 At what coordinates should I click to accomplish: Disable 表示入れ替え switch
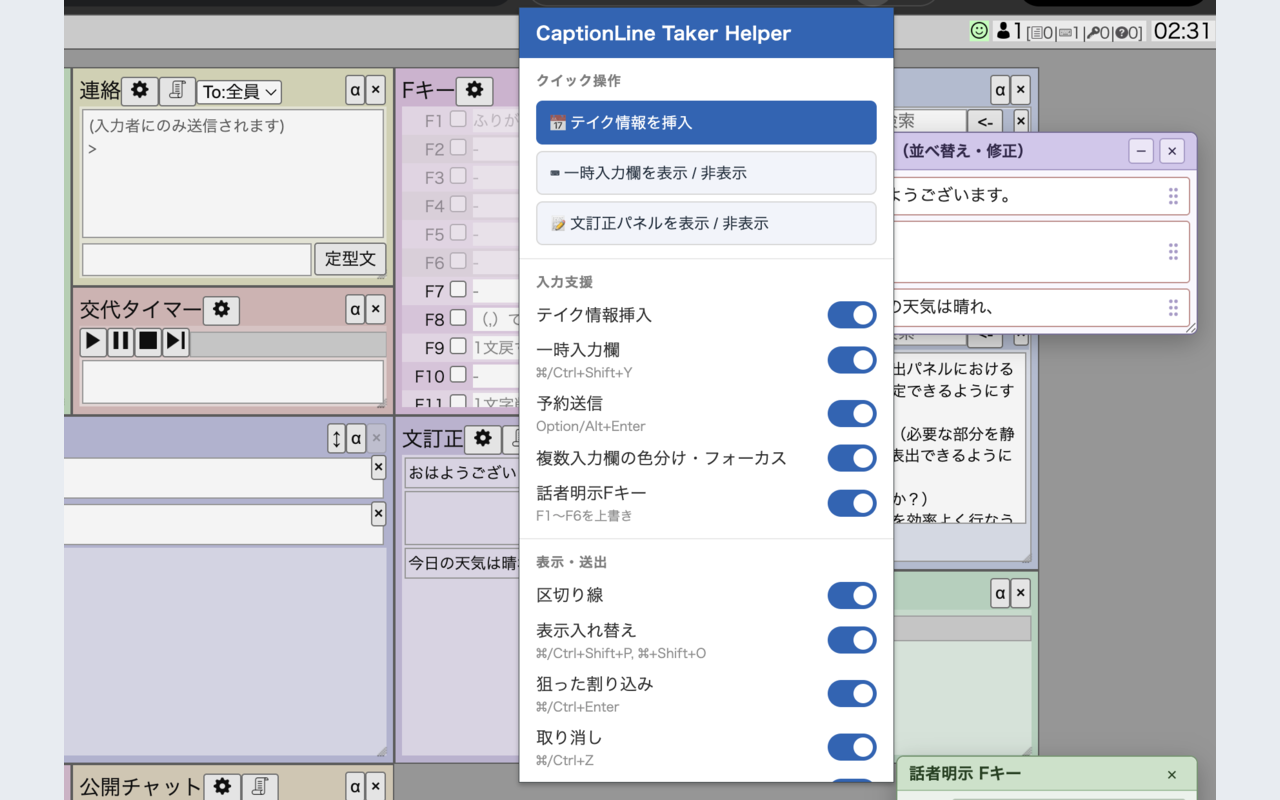(x=852, y=640)
